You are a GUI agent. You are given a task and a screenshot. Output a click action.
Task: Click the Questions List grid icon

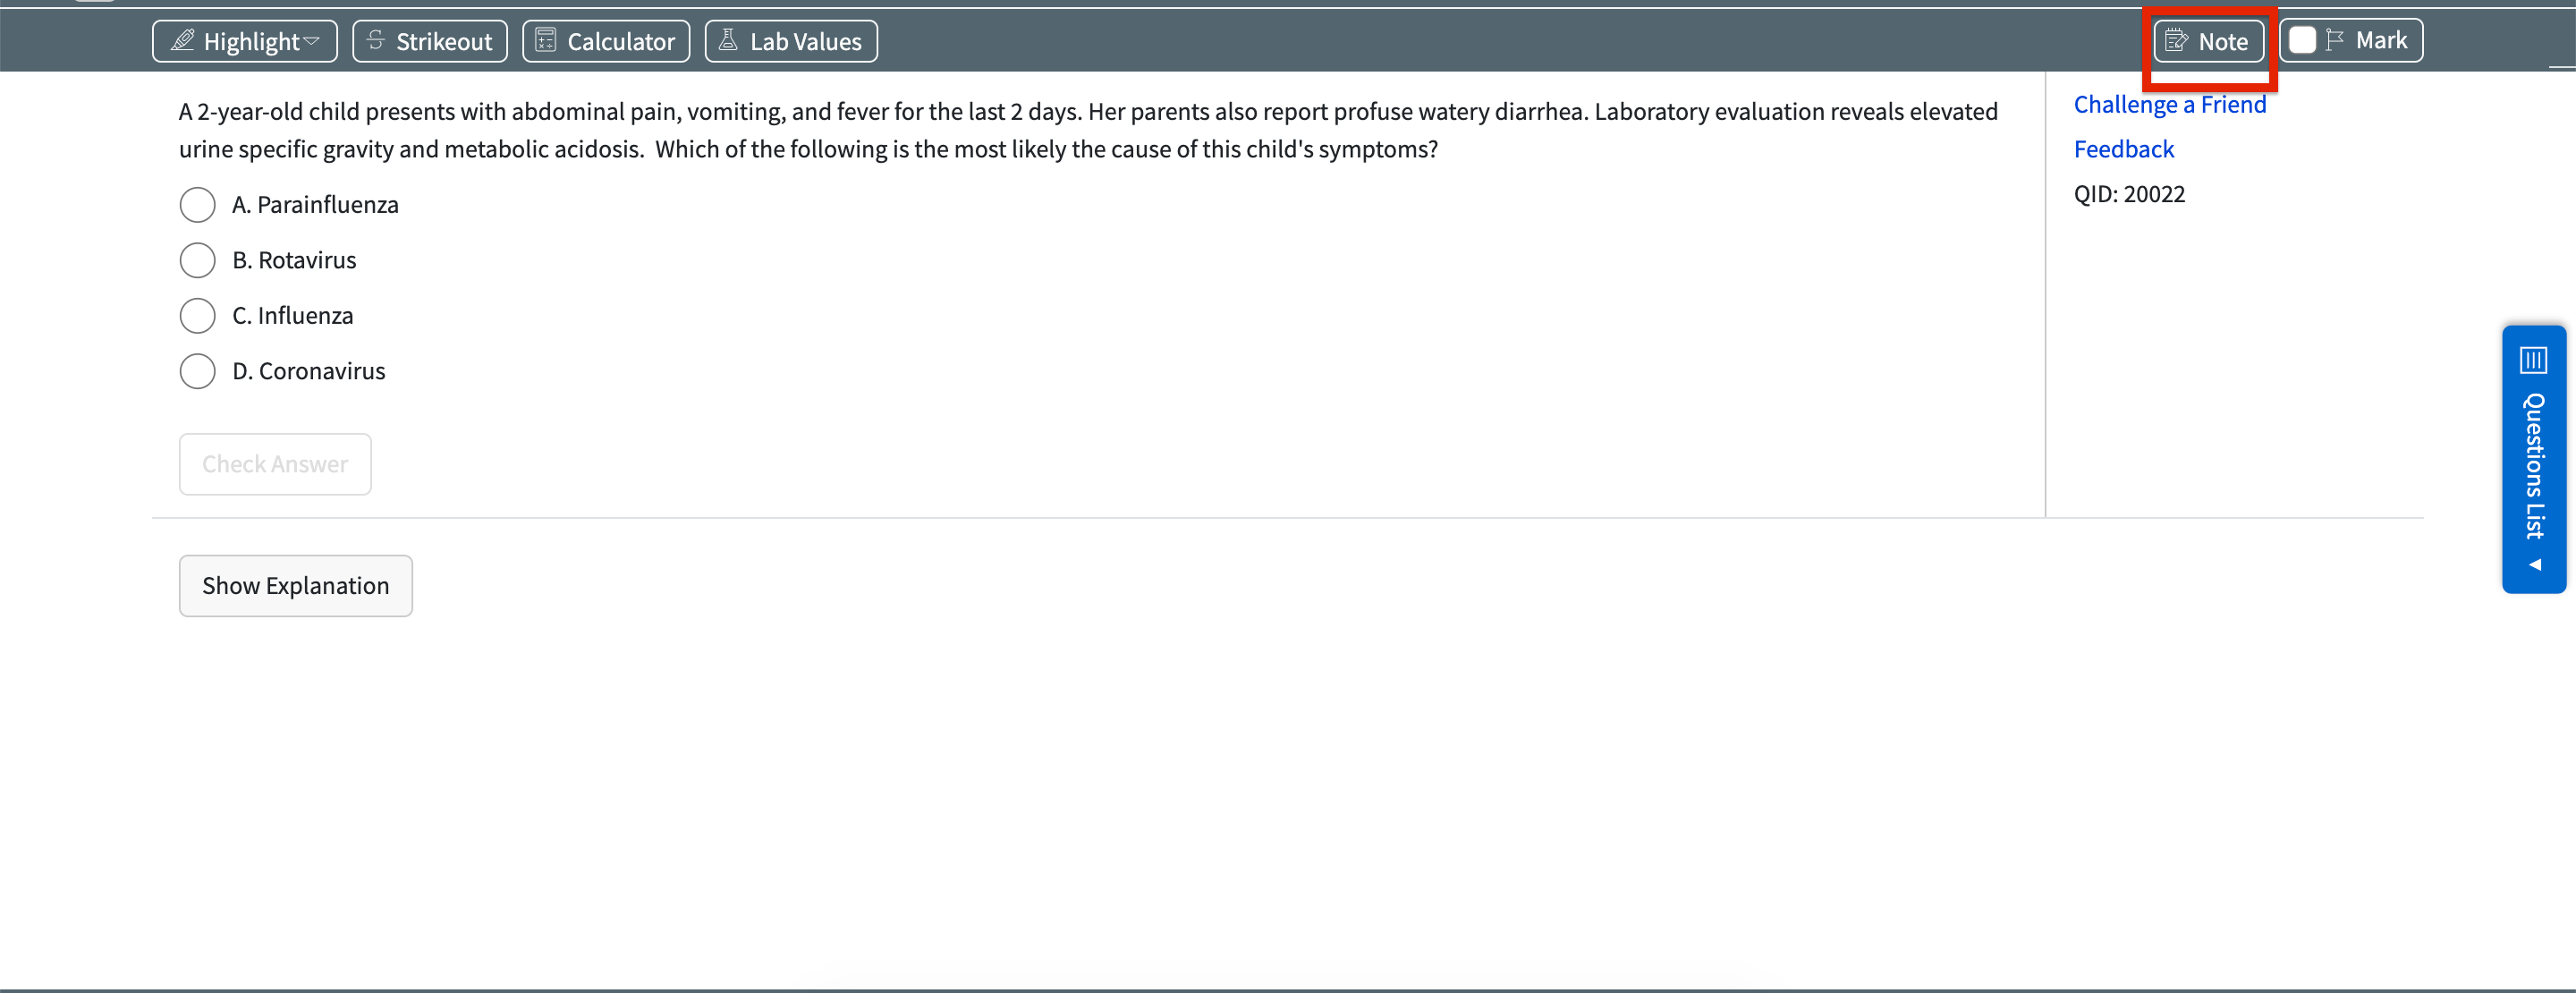[x=2533, y=359]
